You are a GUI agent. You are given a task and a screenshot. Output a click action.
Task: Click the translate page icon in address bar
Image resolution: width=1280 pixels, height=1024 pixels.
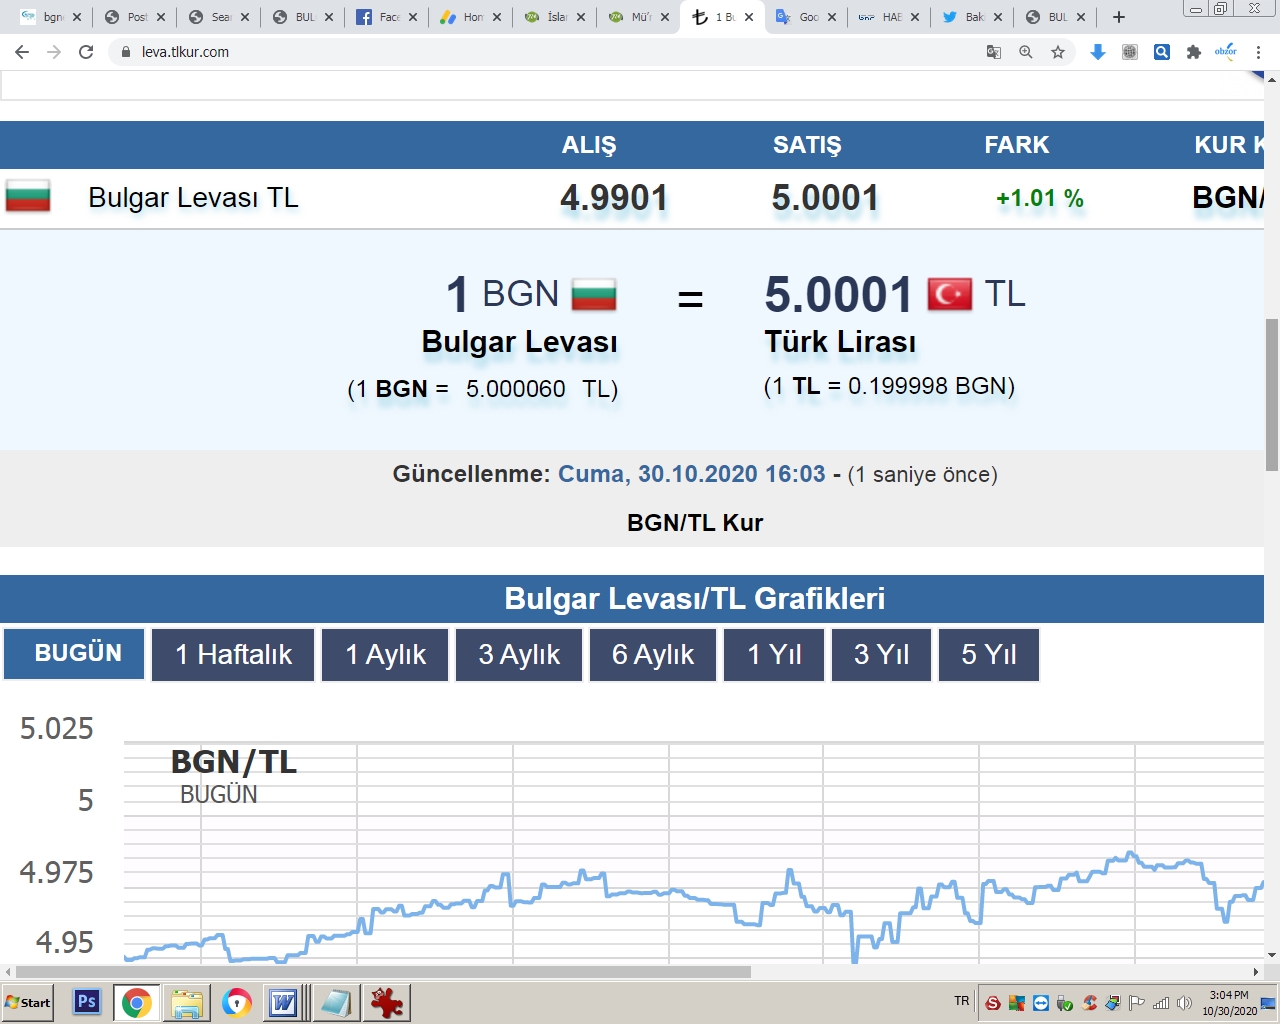(x=993, y=52)
